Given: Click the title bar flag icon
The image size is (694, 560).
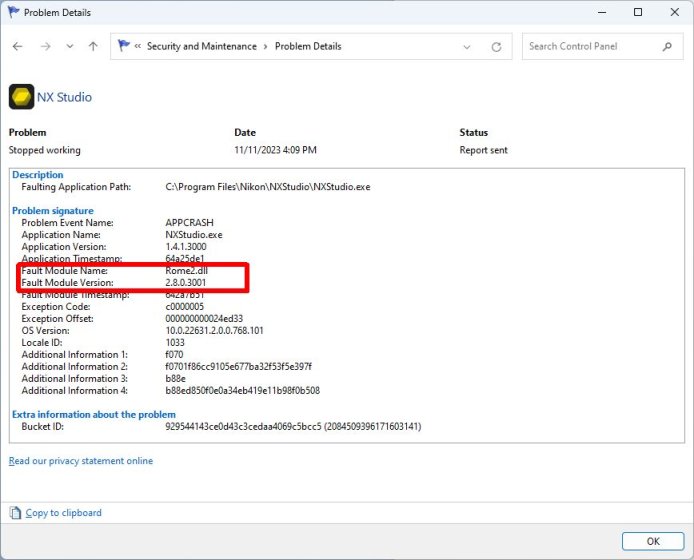Looking at the screenshot, I should pos(12,13).
